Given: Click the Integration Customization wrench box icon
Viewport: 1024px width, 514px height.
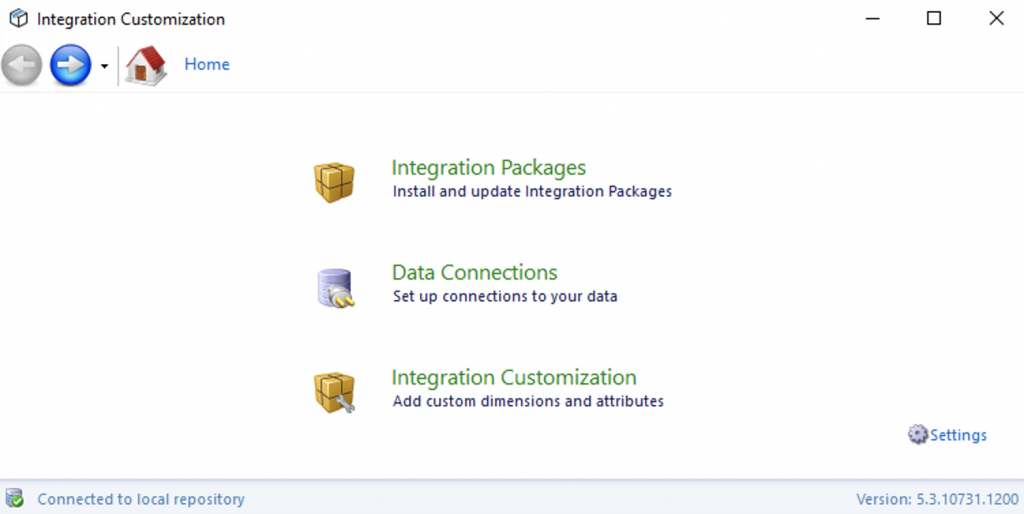Looking at the screenshot, I should pos(334,392).
